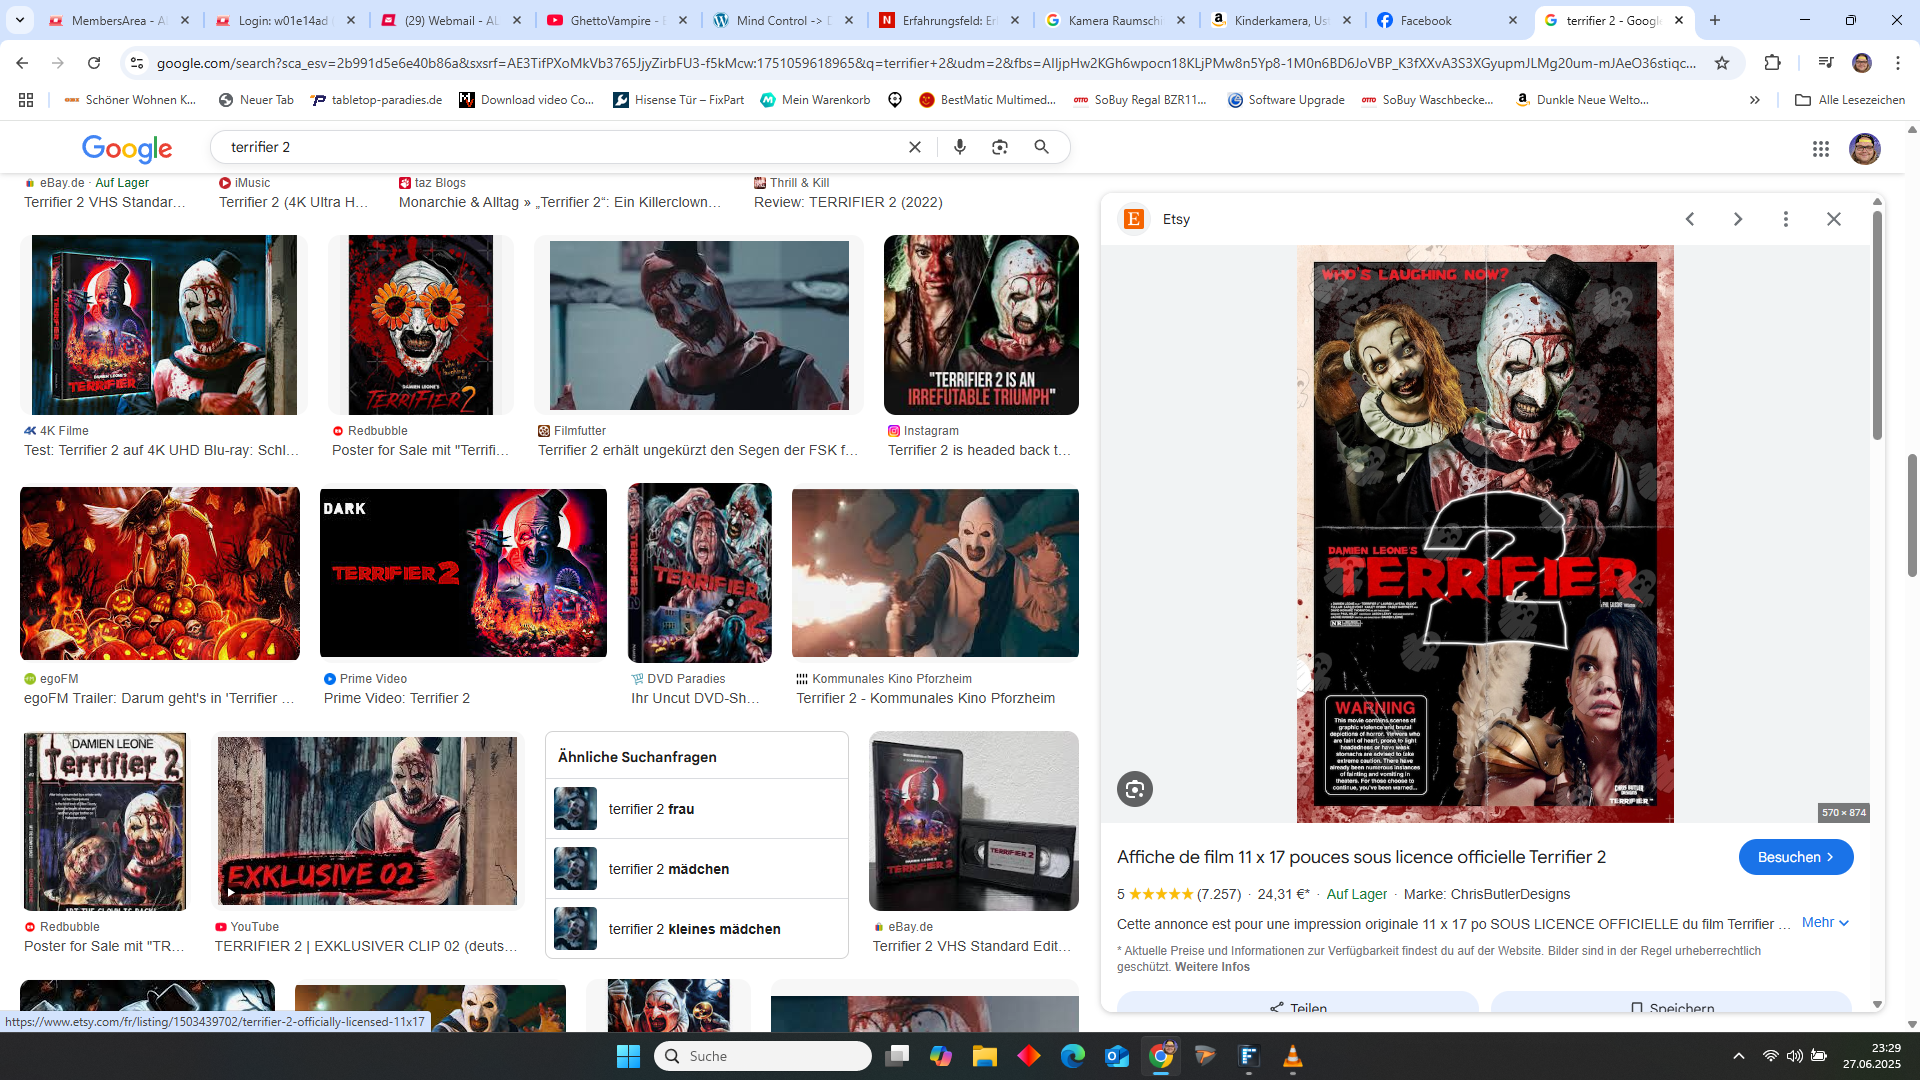
Task: Select related search terrifier 2 frau
Action: [x=697, y=809]
